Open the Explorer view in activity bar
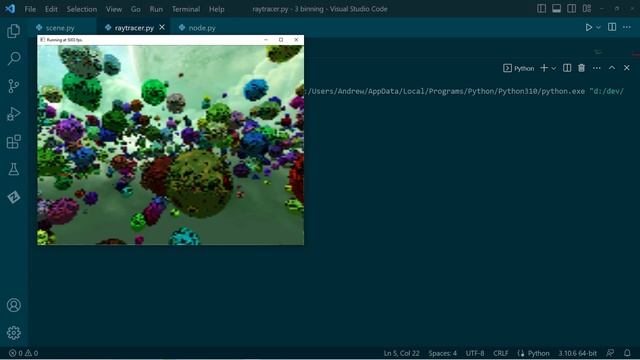This screenshot has height=360, width=640. (13, 31)
